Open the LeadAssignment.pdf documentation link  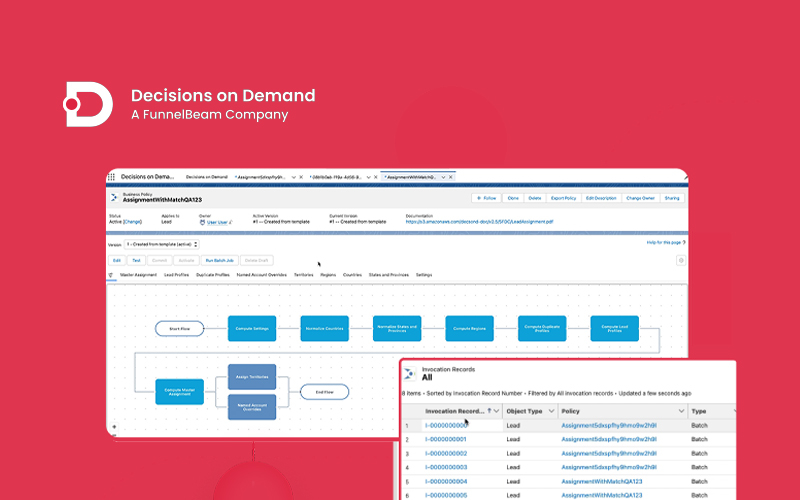point(479,222)
